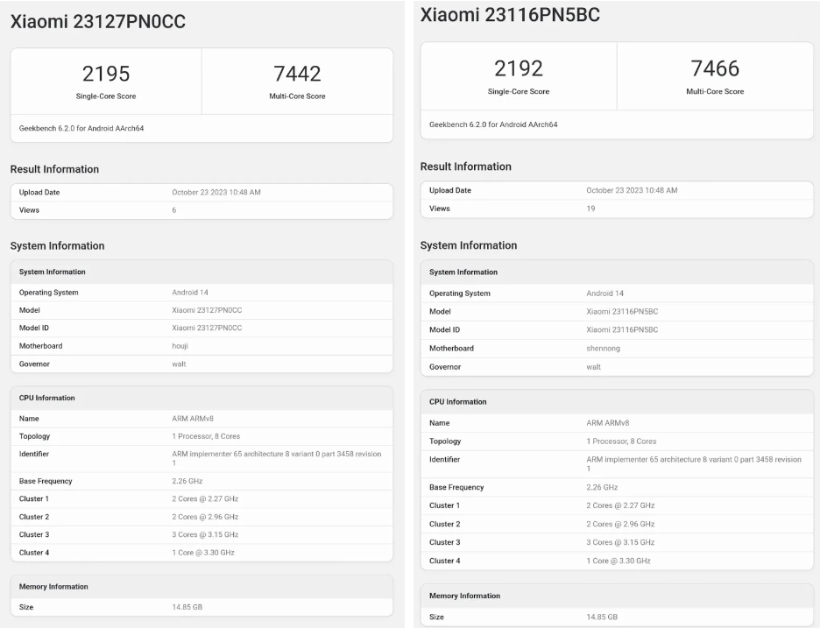
Task: Click "3 Cores @ 3.15 GHz" in 23127PN0CC result
Action: coord(205,535)
